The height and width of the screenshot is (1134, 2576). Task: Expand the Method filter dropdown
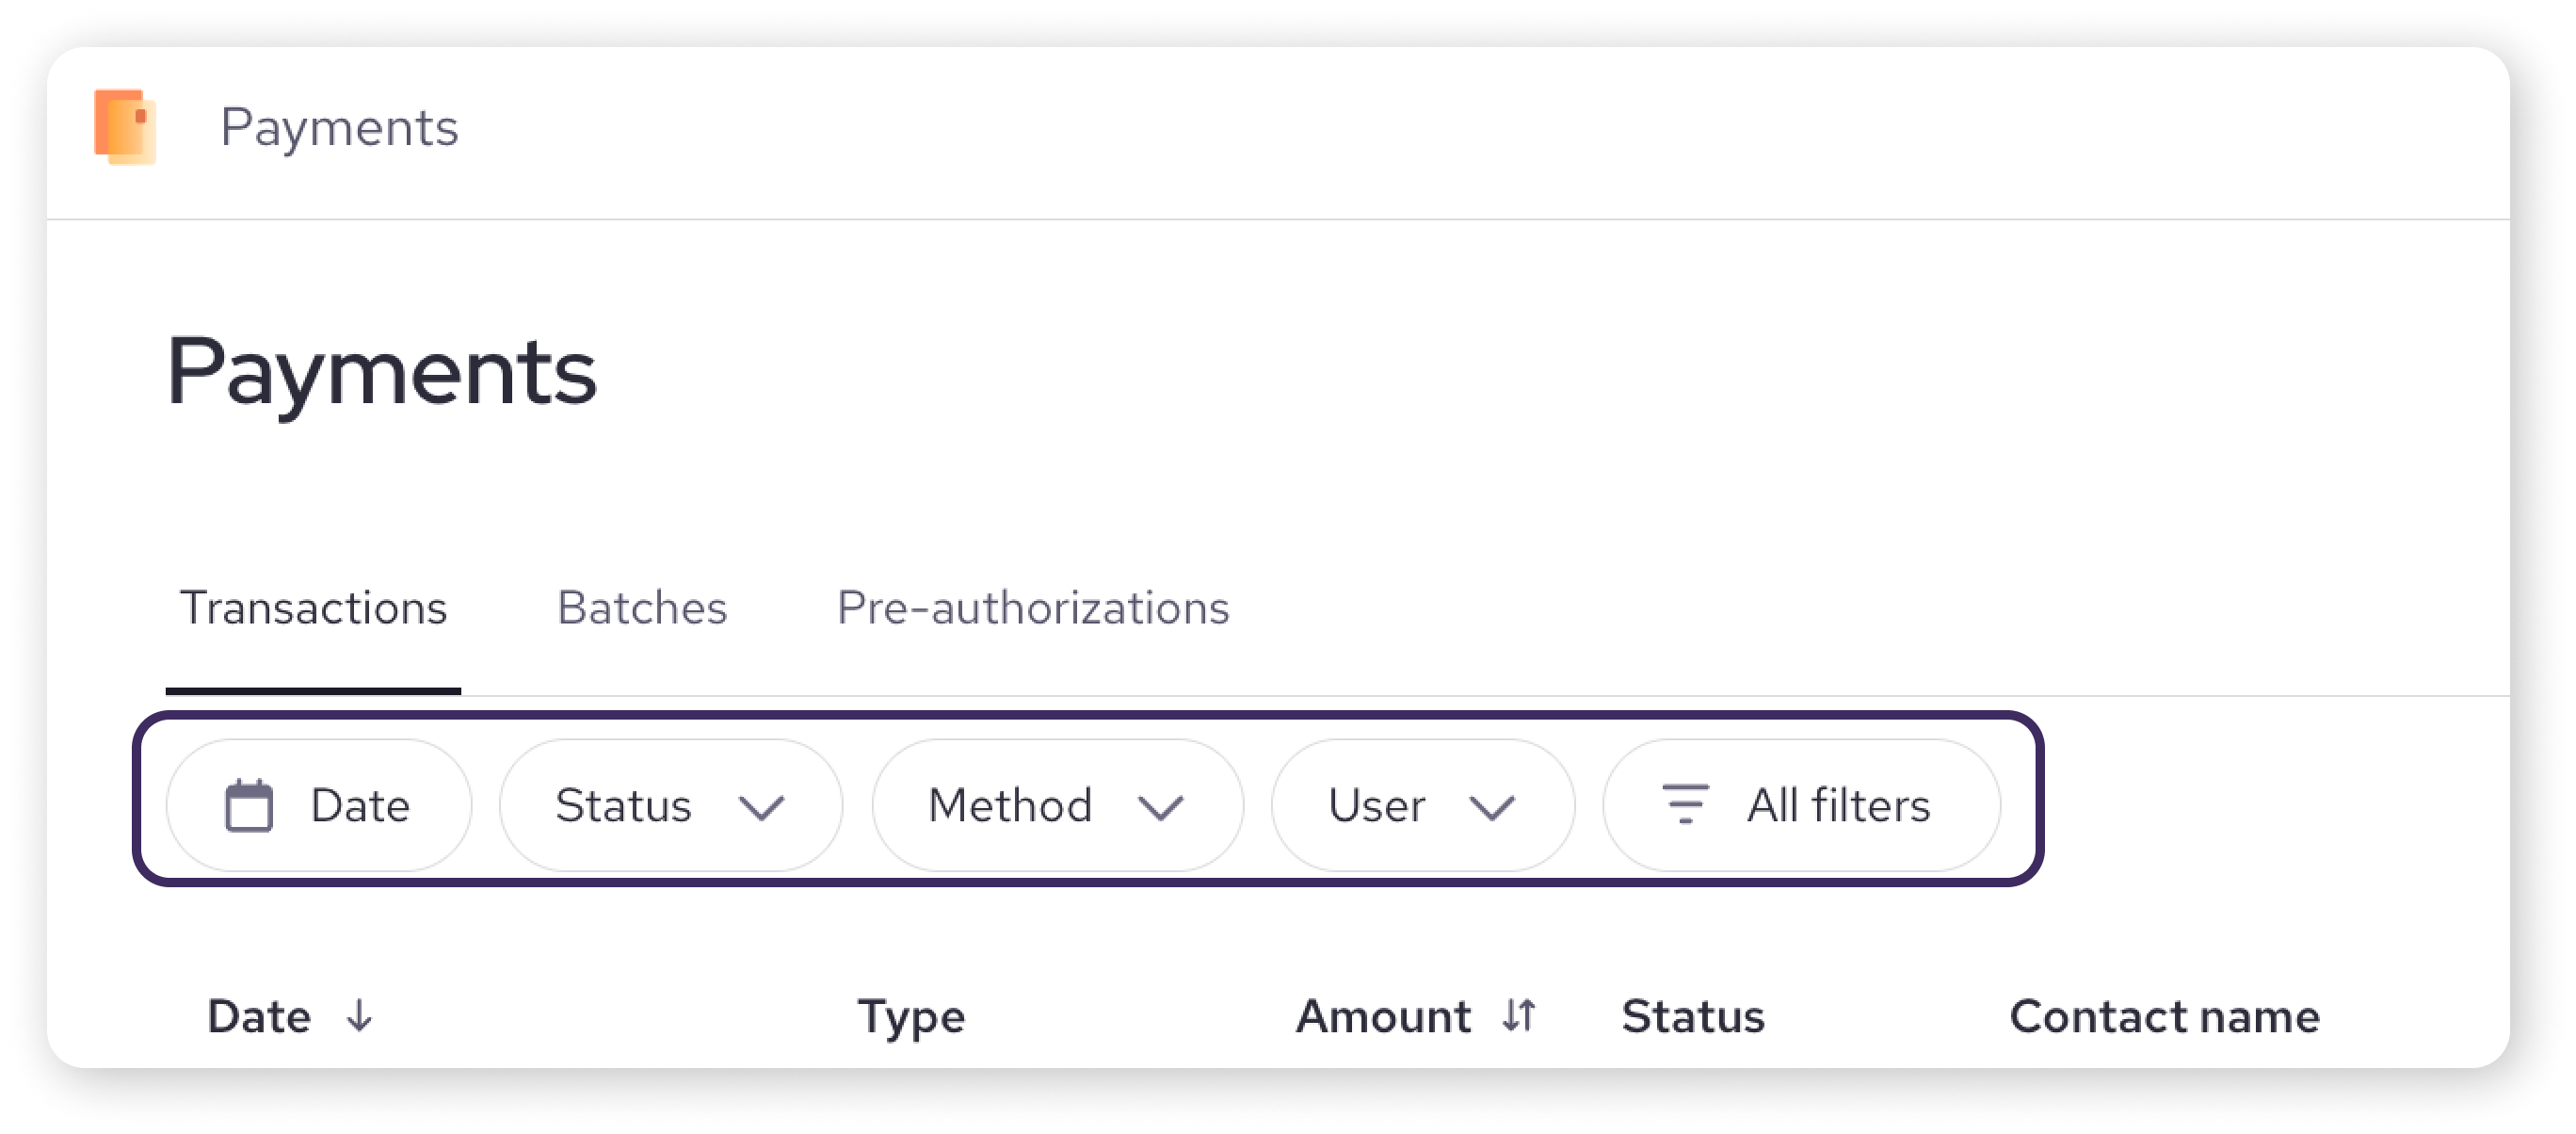coord(1058,805)
